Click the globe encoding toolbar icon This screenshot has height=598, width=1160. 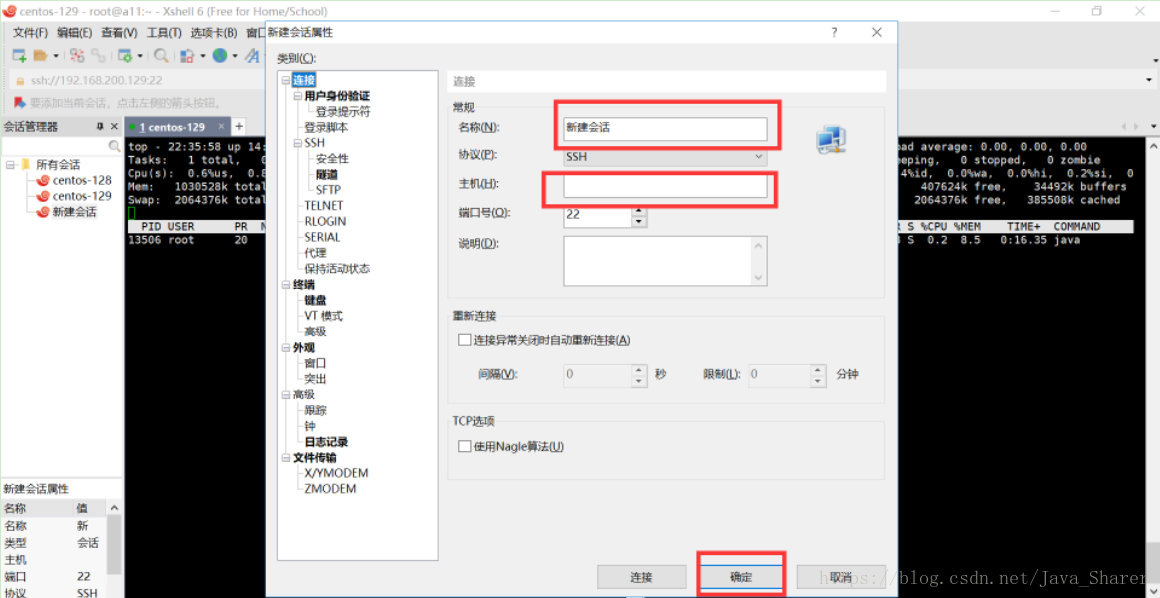click(220, 56)
